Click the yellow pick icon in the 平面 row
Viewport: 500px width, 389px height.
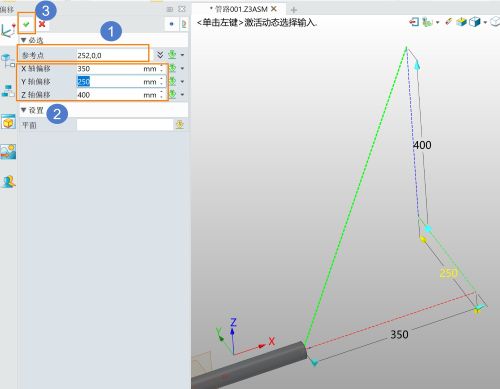180,125
